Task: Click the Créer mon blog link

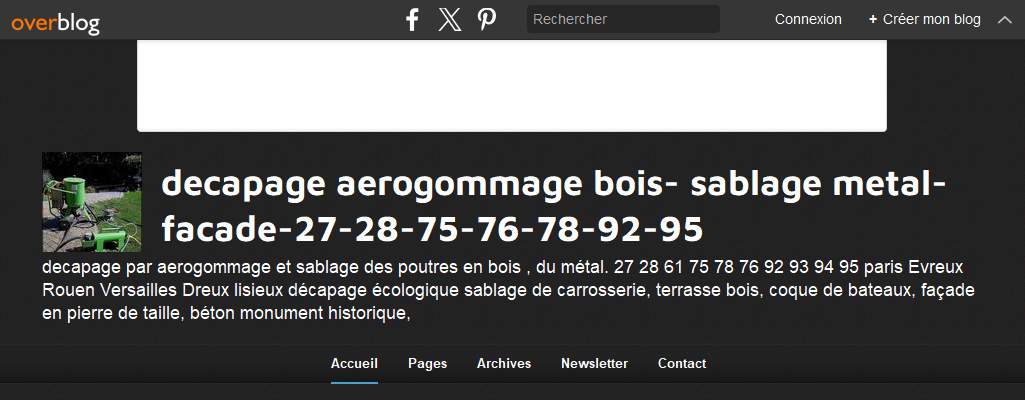Action: point(924,20)
